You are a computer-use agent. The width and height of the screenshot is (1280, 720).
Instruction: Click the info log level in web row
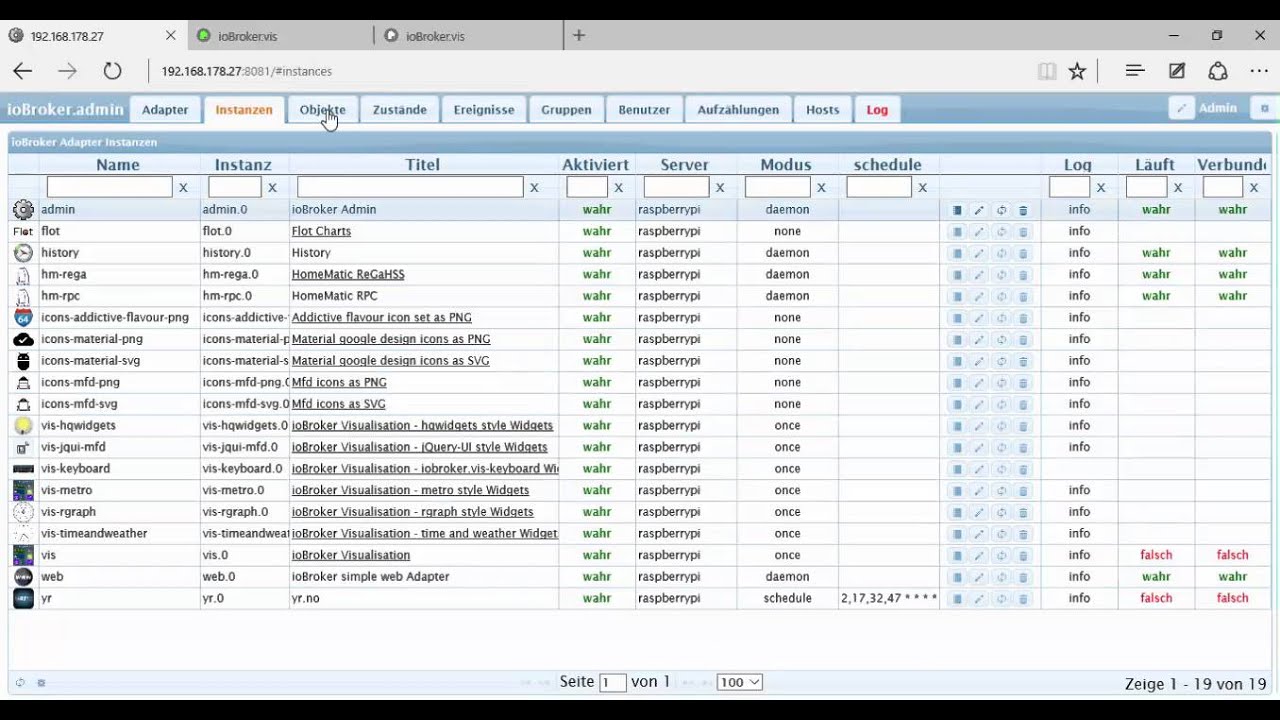click(x=1079, y=576)
